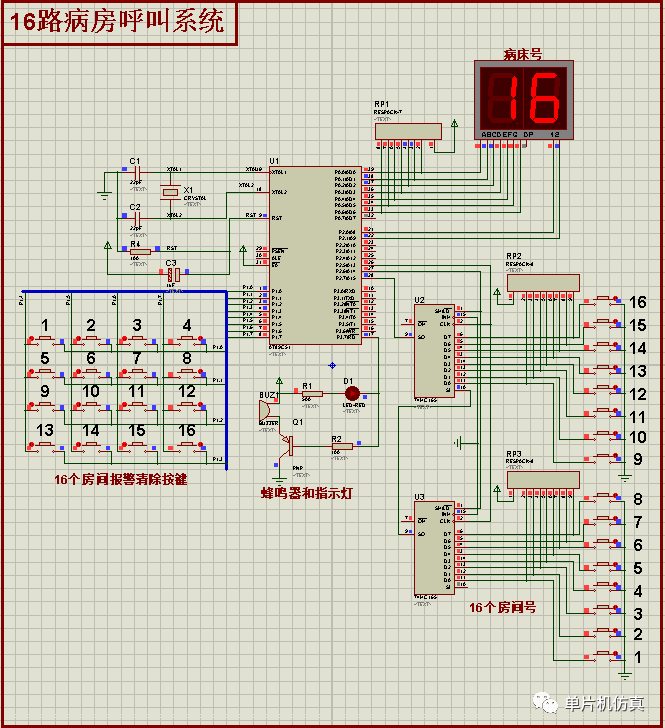Select the U1 microcontroller chip
This screenshot has width=665, height=728.
pyautogui.click(x=315, y=255)
